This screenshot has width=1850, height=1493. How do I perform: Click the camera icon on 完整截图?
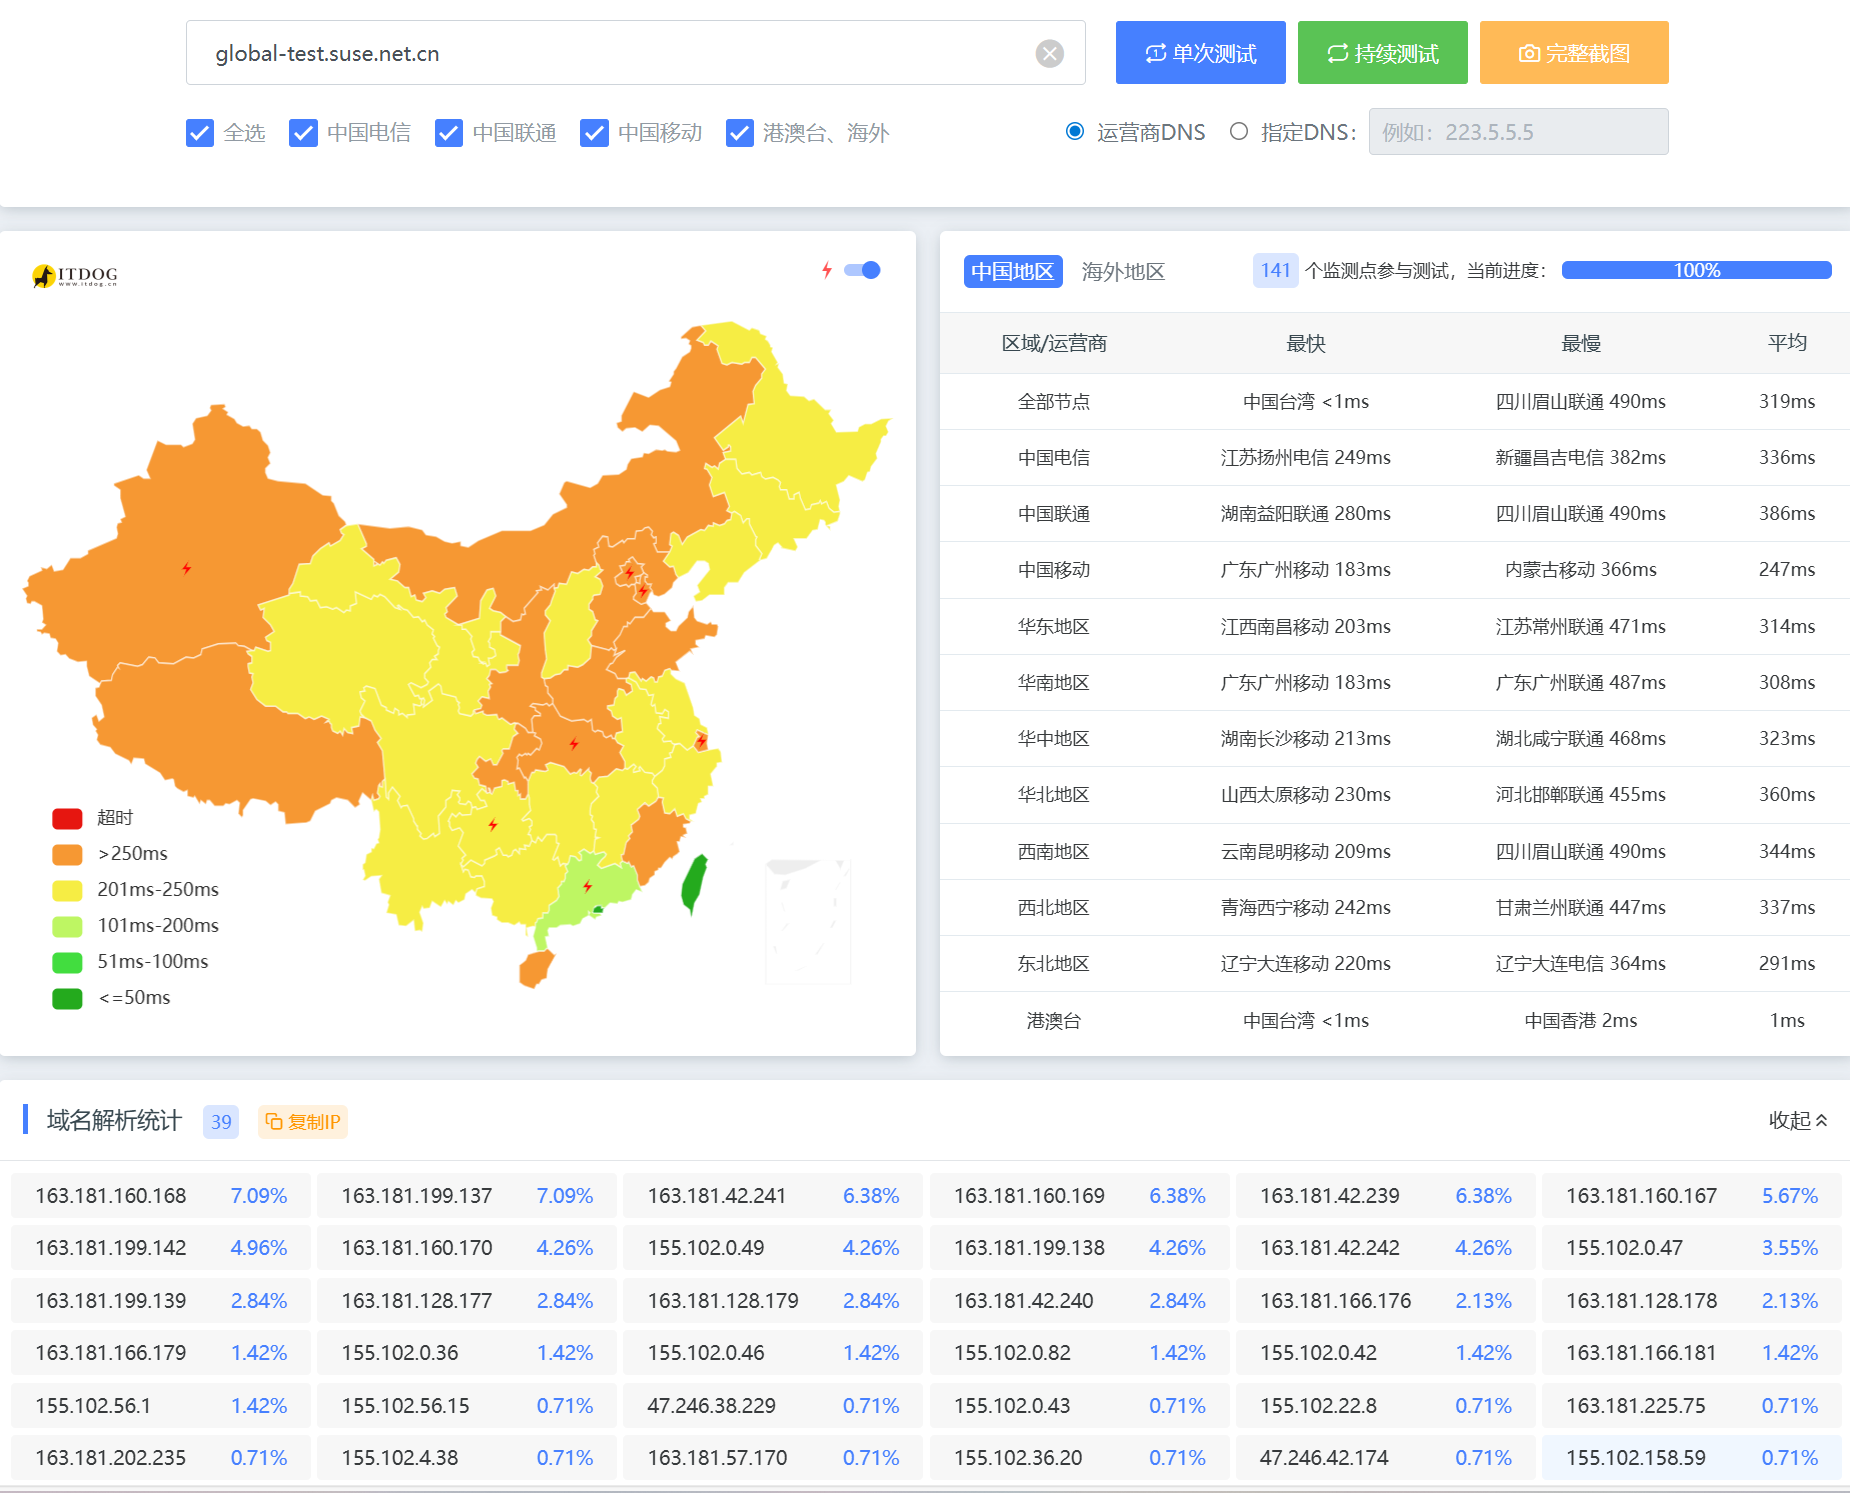point(1529,53)
